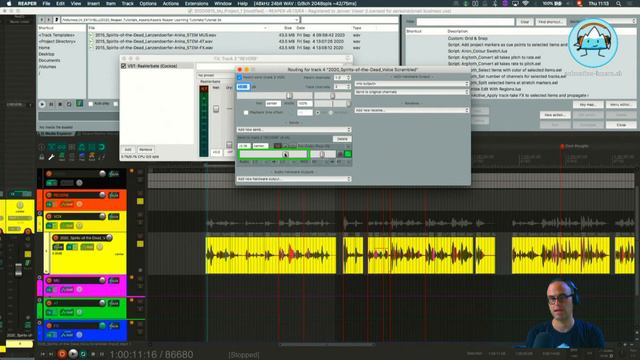
Task: Click the Filter input in Actions window
Action: [465, 22]
